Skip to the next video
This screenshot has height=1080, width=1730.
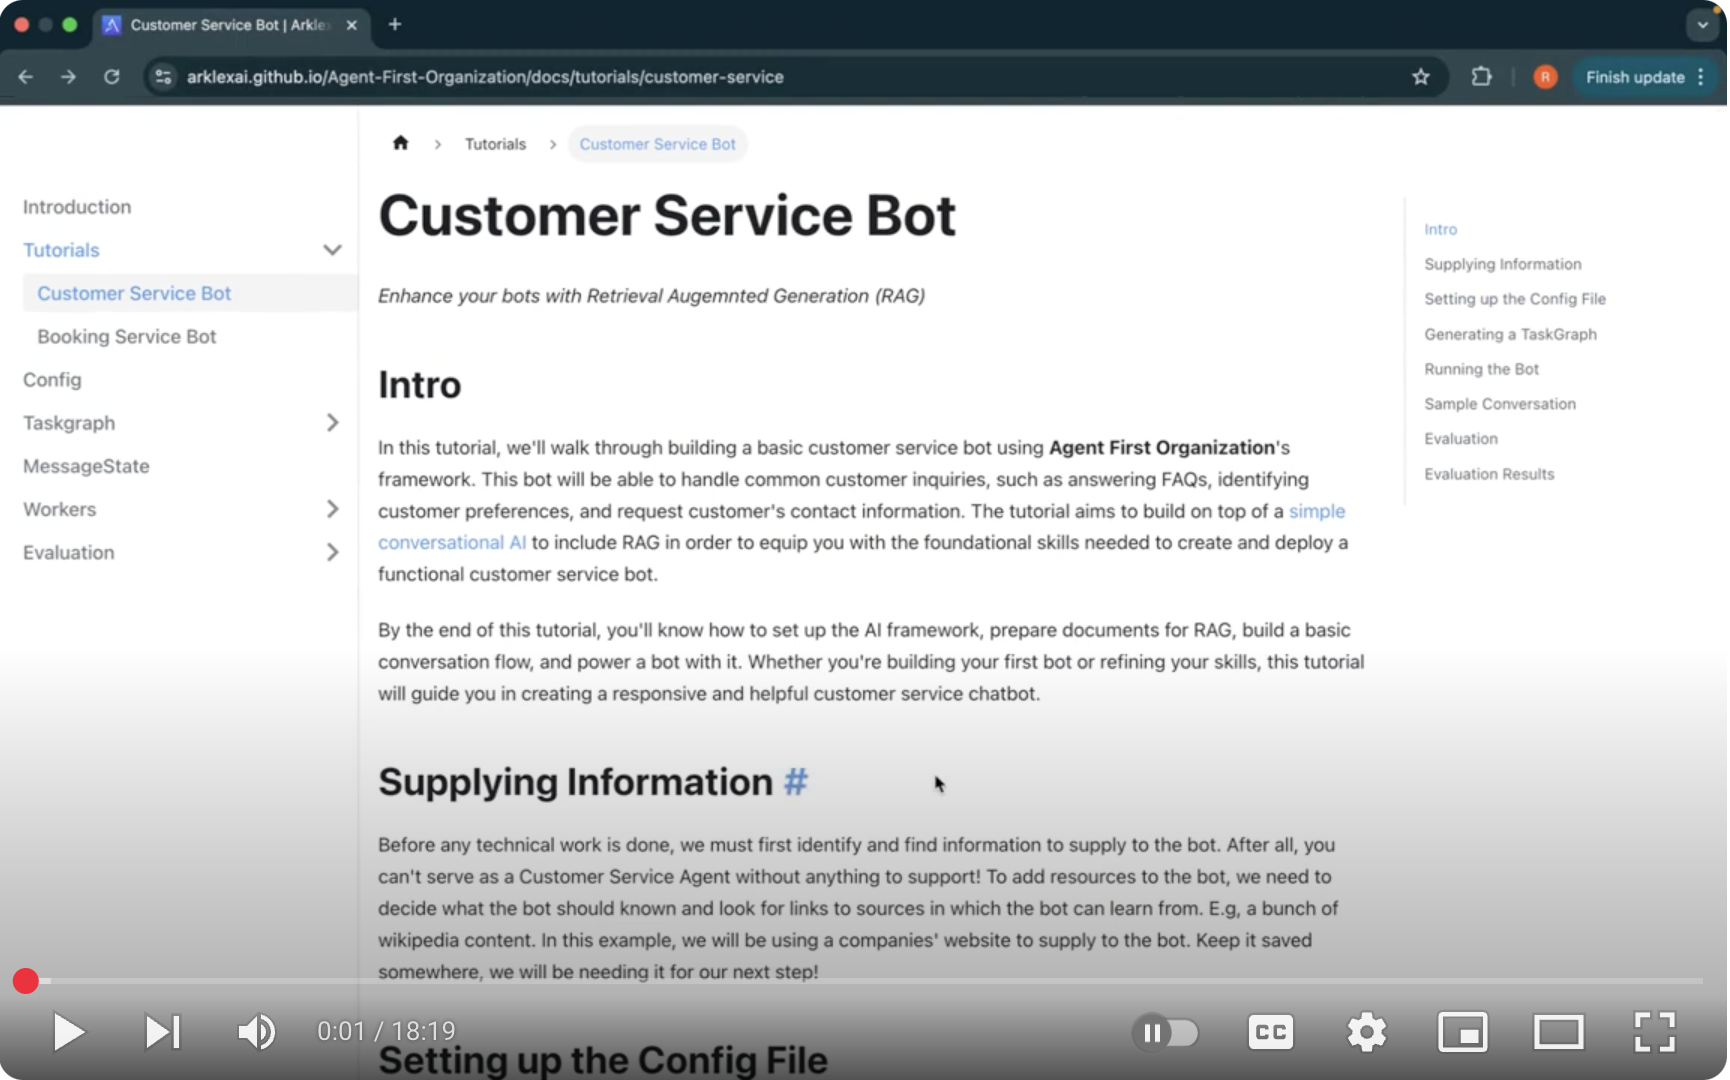163,1032
